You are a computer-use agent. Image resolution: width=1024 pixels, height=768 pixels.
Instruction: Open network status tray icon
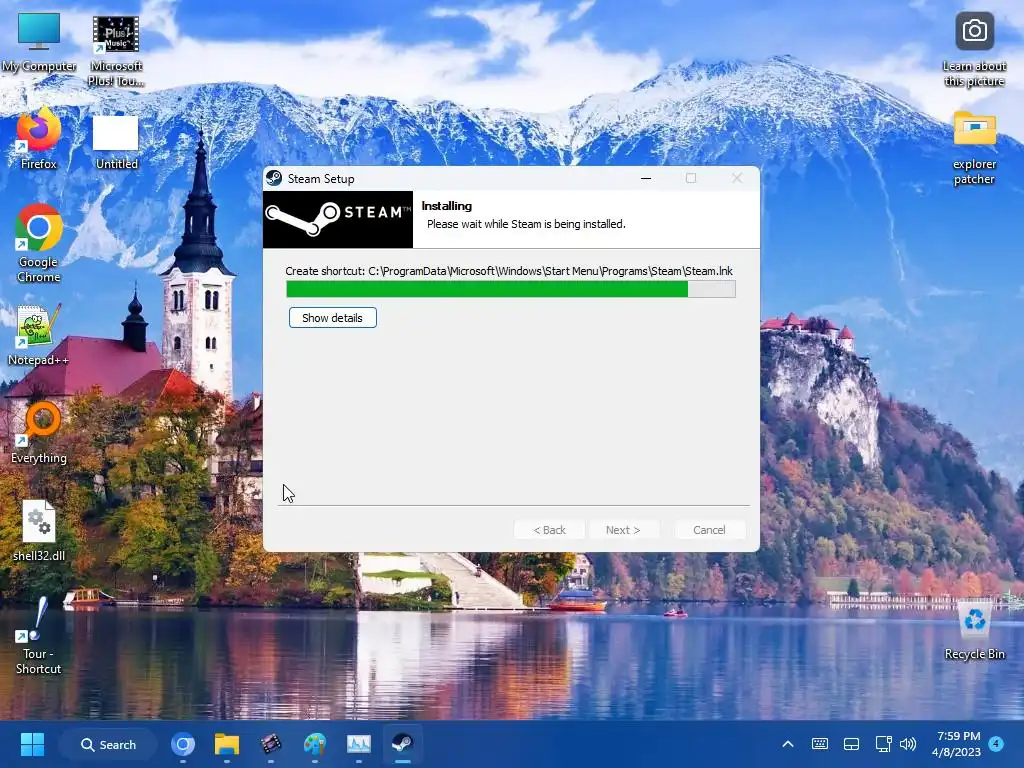point(883,744)
